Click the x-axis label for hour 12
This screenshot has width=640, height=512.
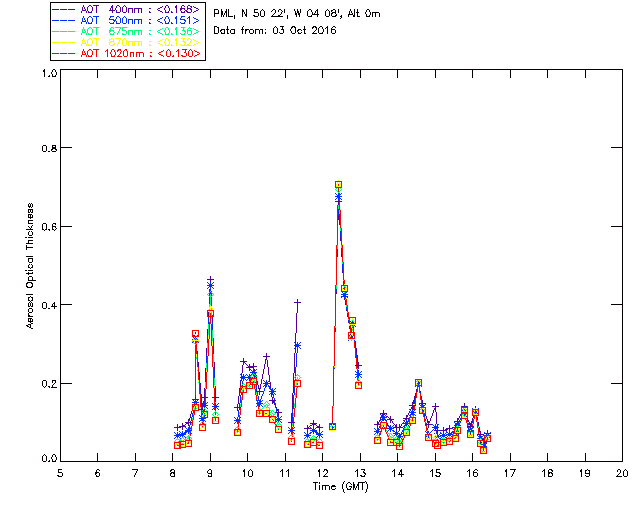[x=322, y=473]
